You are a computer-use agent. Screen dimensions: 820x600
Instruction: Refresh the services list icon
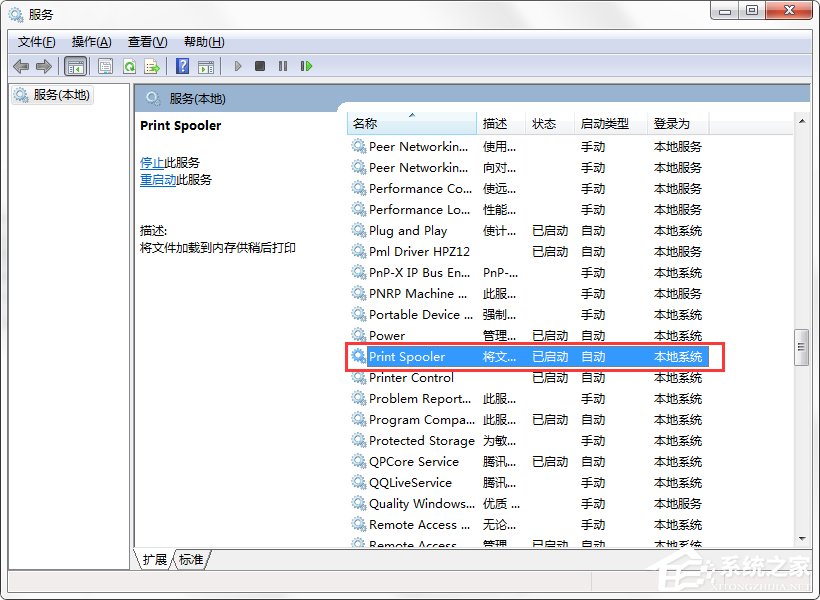[131, 66]
